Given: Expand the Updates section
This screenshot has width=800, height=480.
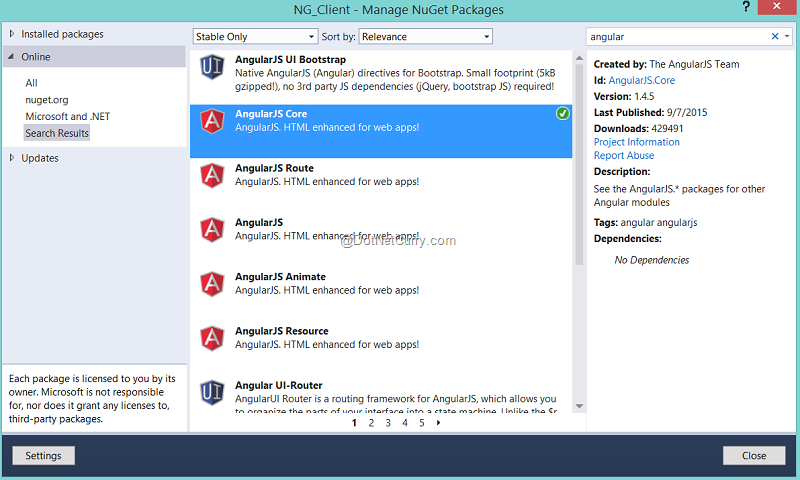Looking at the screenshot, I should pos(12,158).
